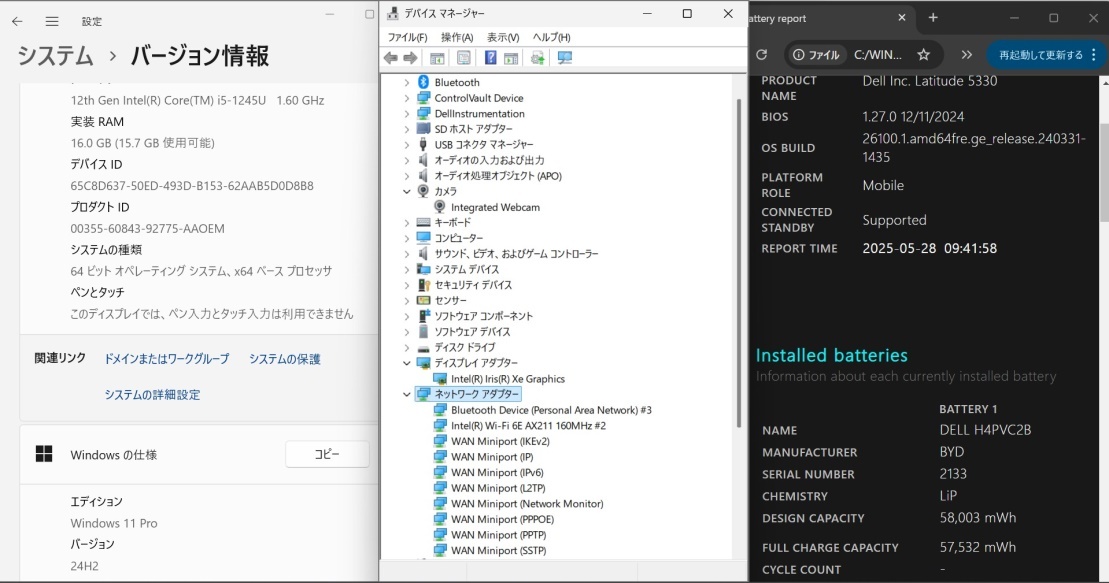Viewport: 1109px width, 583px height.
Task: Open システムの保護 link
Action: tap(284, 359)
